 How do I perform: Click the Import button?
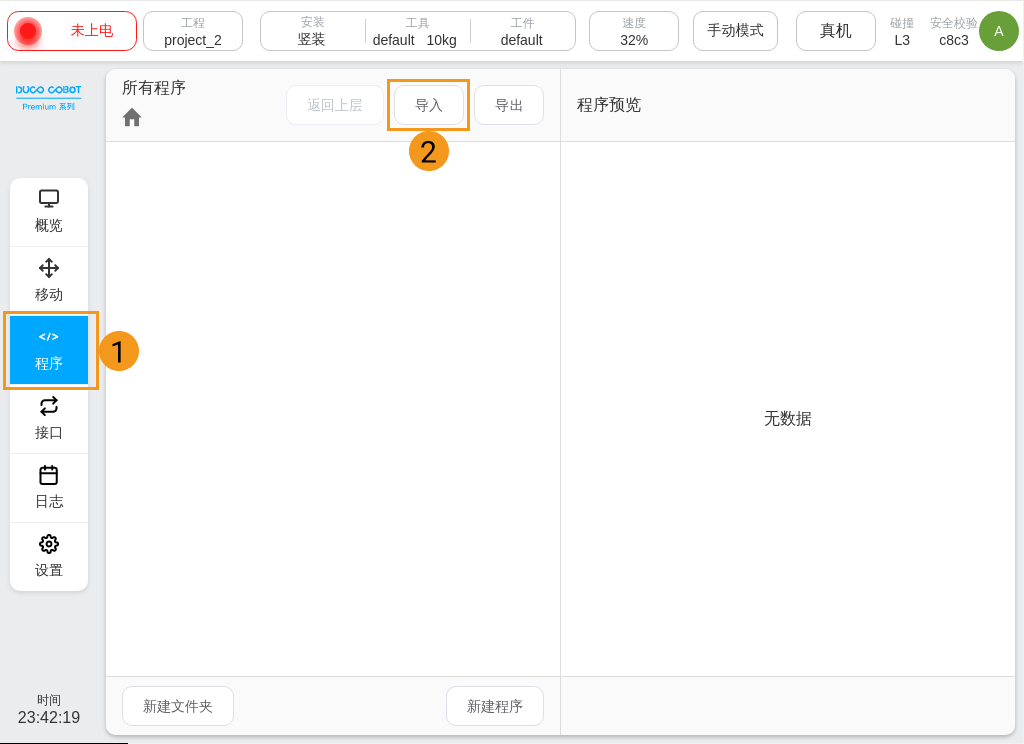pyautogui.click(x=428, y=105)
